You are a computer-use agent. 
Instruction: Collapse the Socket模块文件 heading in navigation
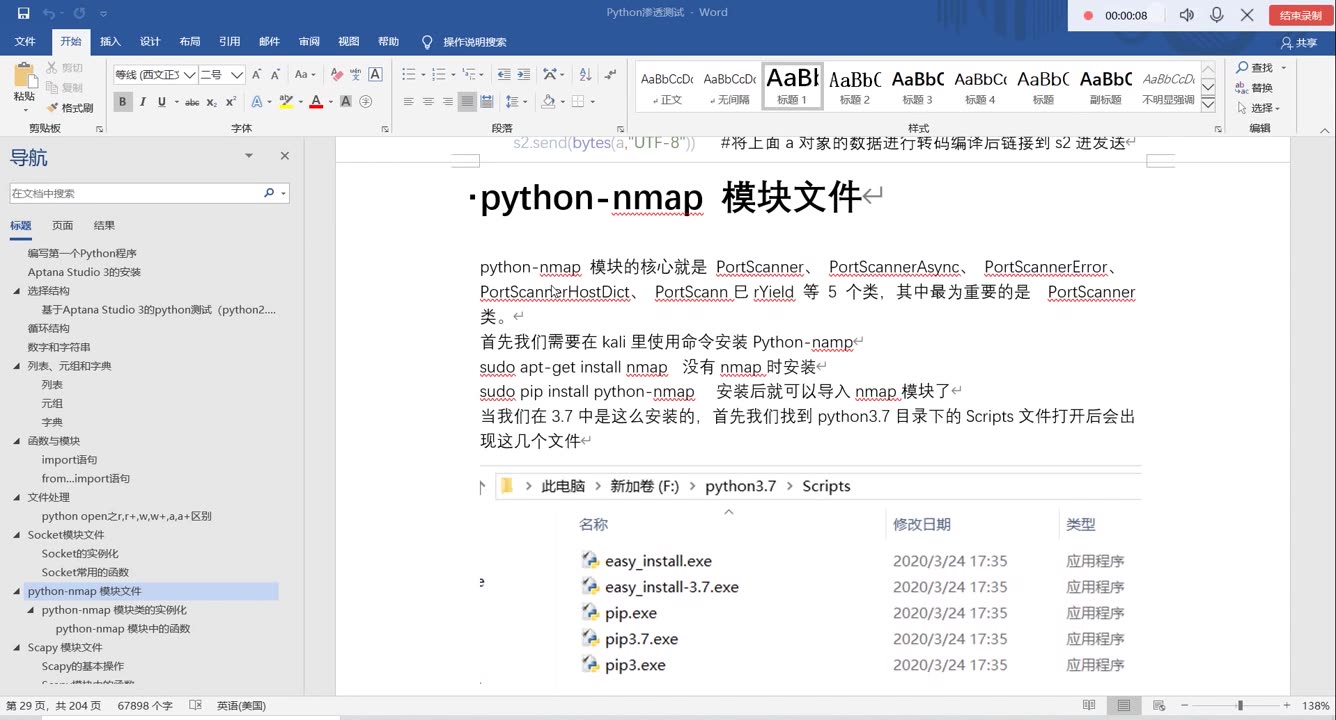click(14, 534)
